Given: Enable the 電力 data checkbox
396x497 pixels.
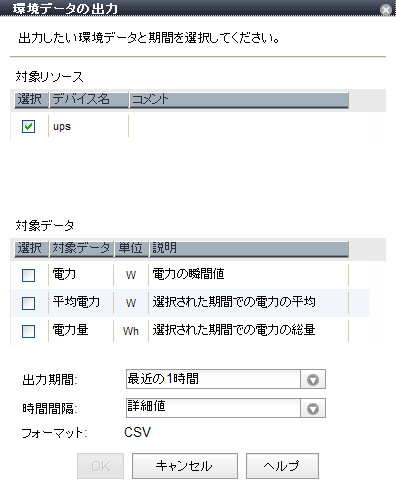Looking at the screenshot, I should (x=28, y=275).
